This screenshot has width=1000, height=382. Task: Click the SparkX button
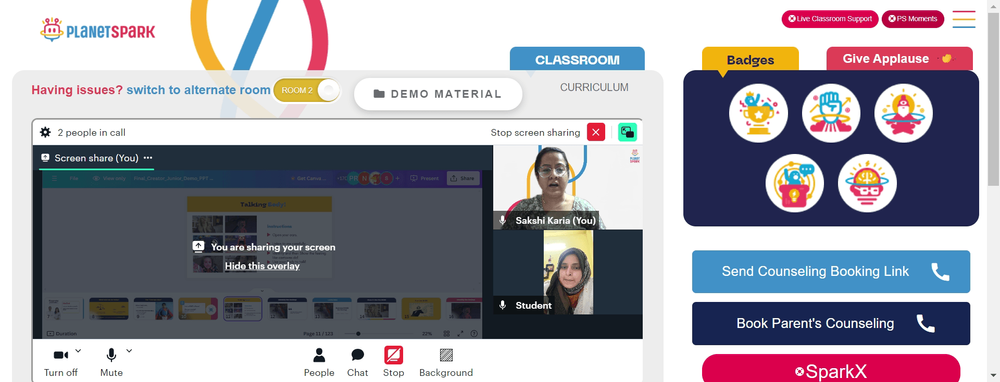[831, 369]
